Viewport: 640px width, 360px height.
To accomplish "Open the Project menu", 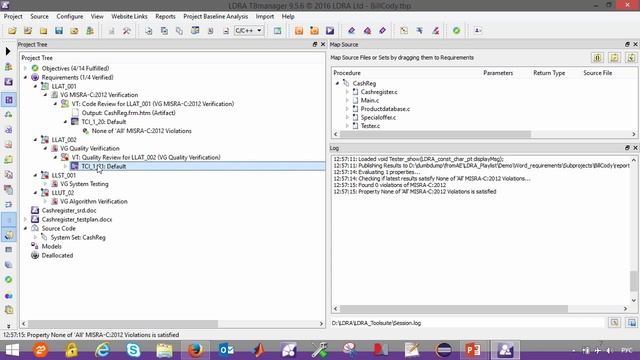I will (13, 16).
